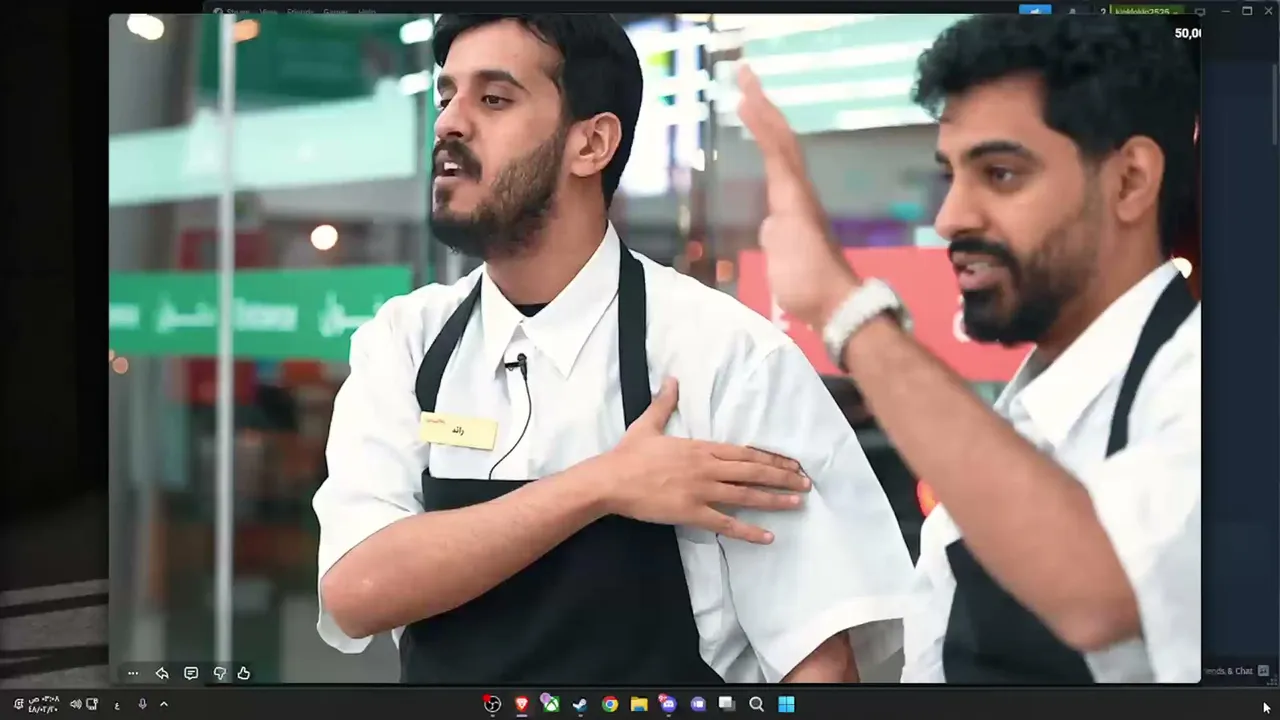The image size is (1280, 720).
Task: Open Discord from the taskbar
Action: click(668, 704)
